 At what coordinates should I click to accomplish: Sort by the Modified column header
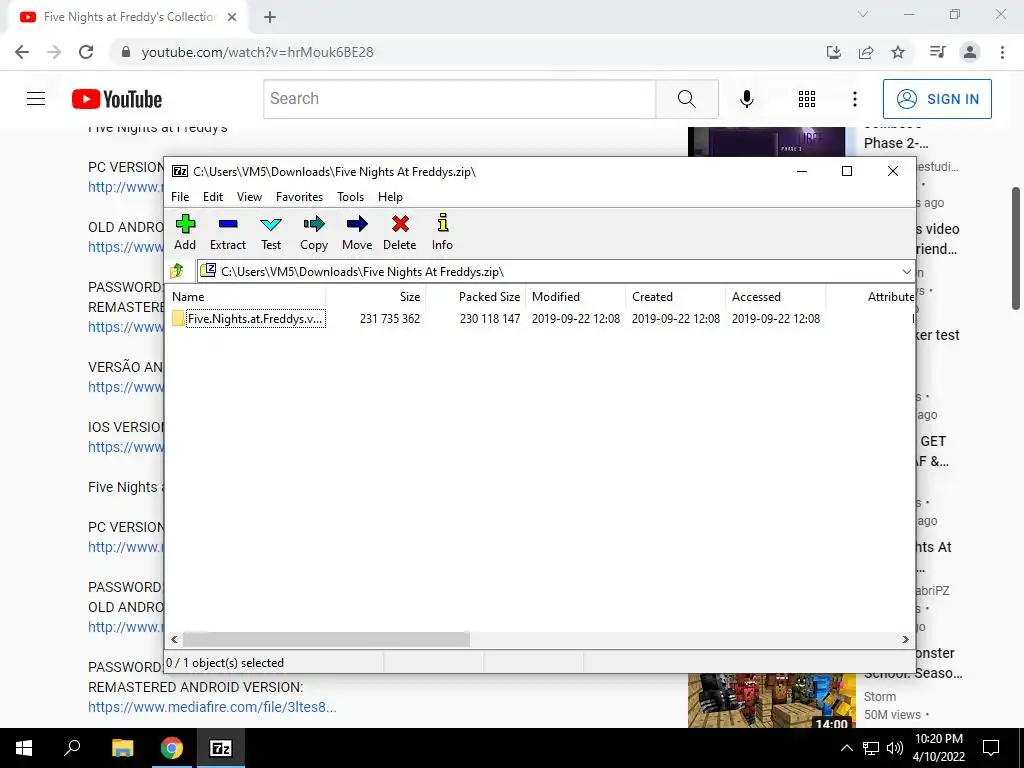tap(576, 296)
